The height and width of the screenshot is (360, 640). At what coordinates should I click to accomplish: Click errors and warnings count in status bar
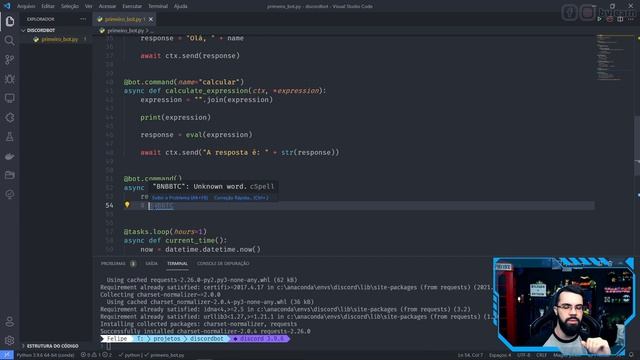coord(96,355)
